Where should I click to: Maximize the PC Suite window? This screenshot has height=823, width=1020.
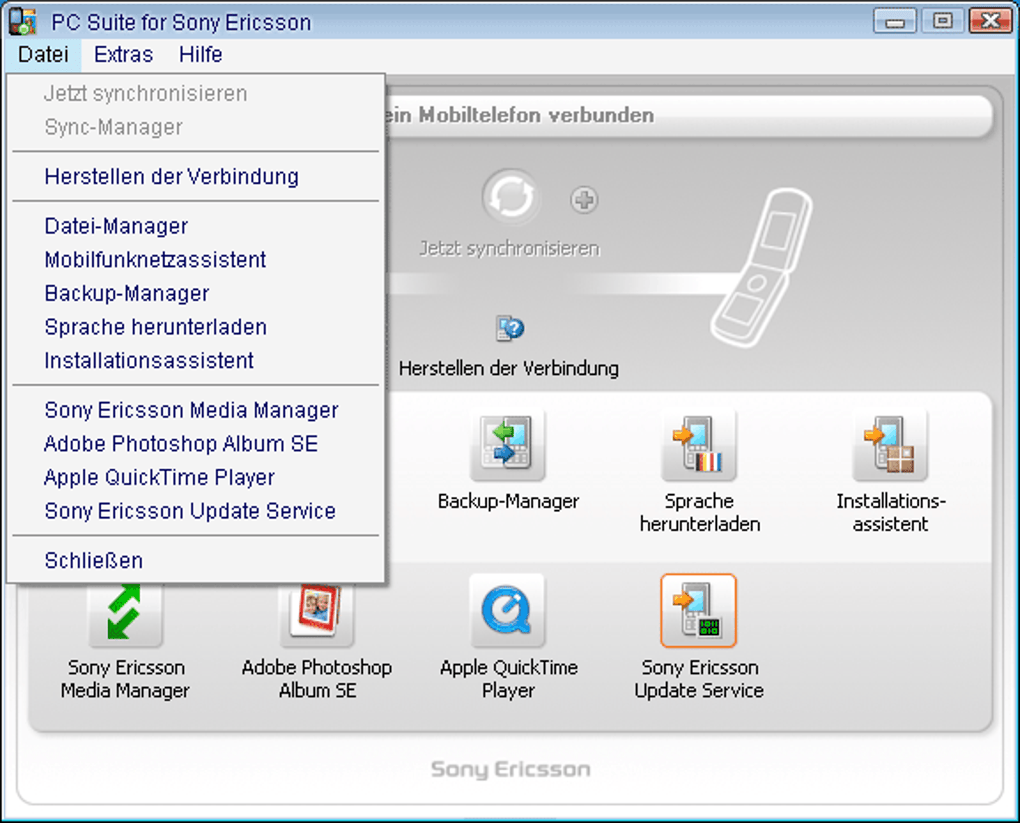942,21
